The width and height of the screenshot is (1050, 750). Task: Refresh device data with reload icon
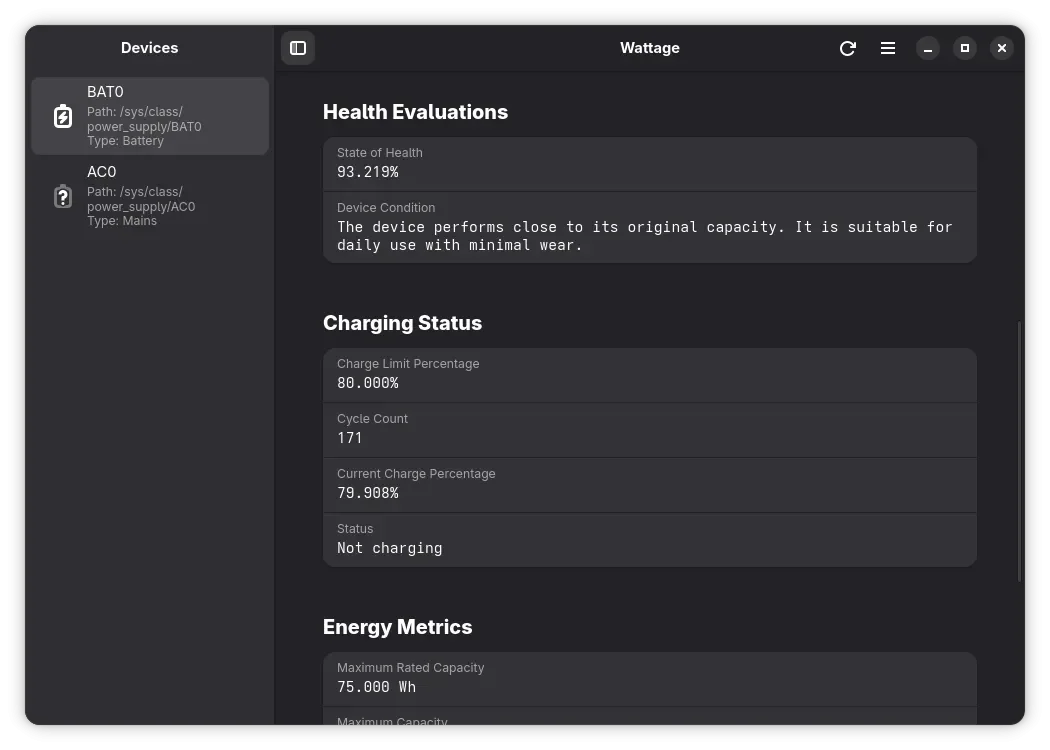(848, 48)
